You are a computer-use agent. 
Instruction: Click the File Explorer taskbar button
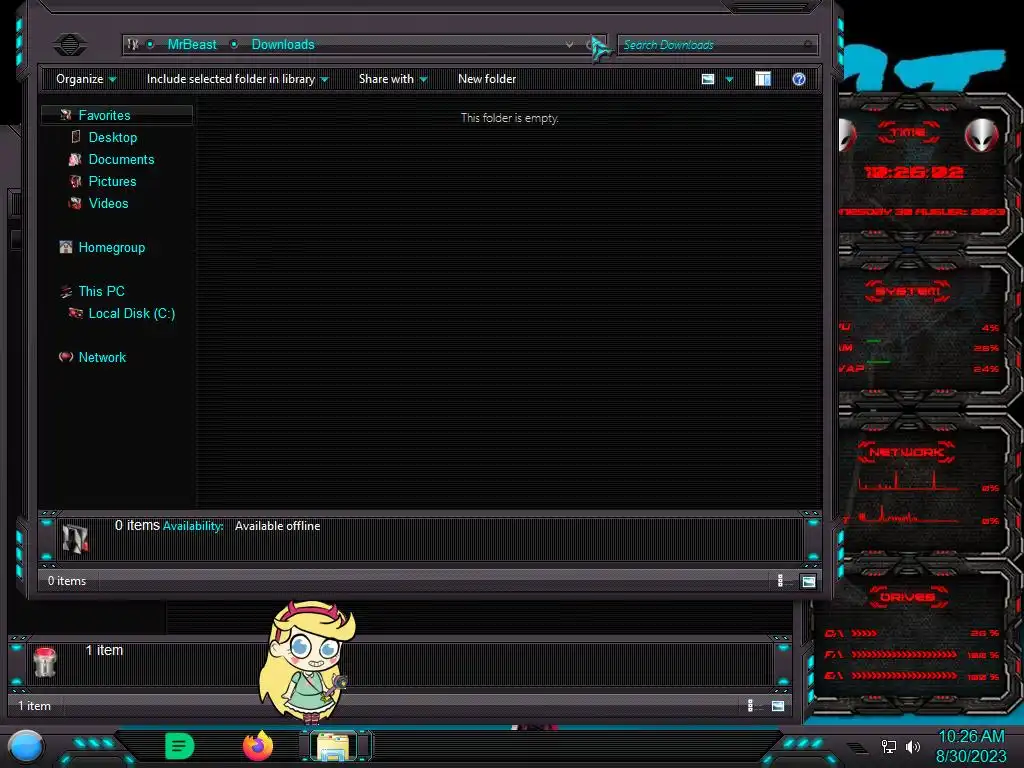333,746
